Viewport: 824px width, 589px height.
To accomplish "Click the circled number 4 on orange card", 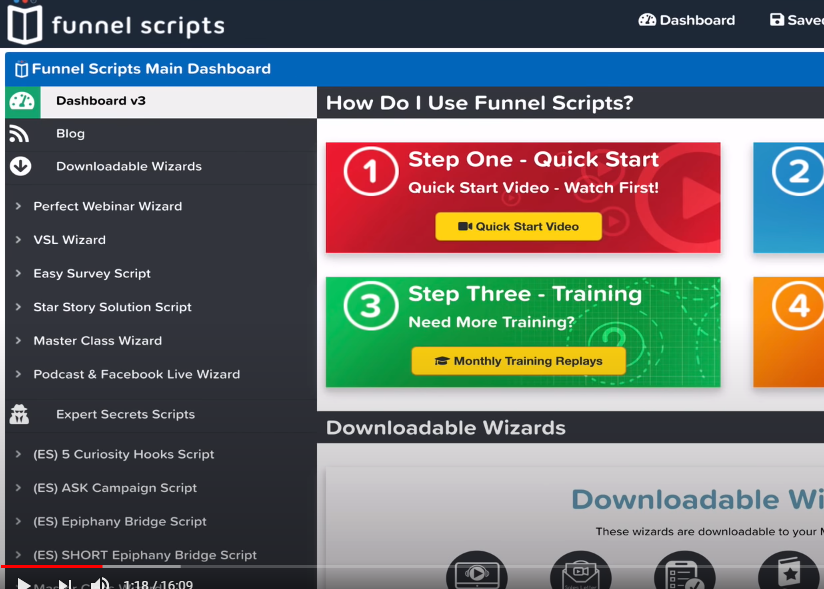I will (798, 306).
